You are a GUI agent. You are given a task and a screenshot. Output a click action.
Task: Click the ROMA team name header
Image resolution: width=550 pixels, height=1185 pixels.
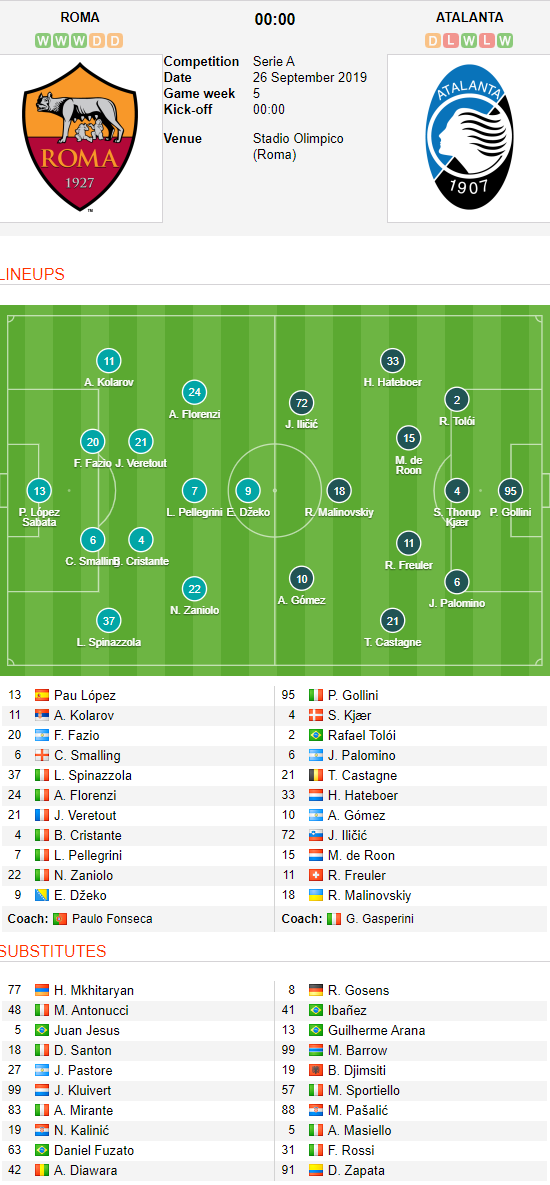point(79,17)
